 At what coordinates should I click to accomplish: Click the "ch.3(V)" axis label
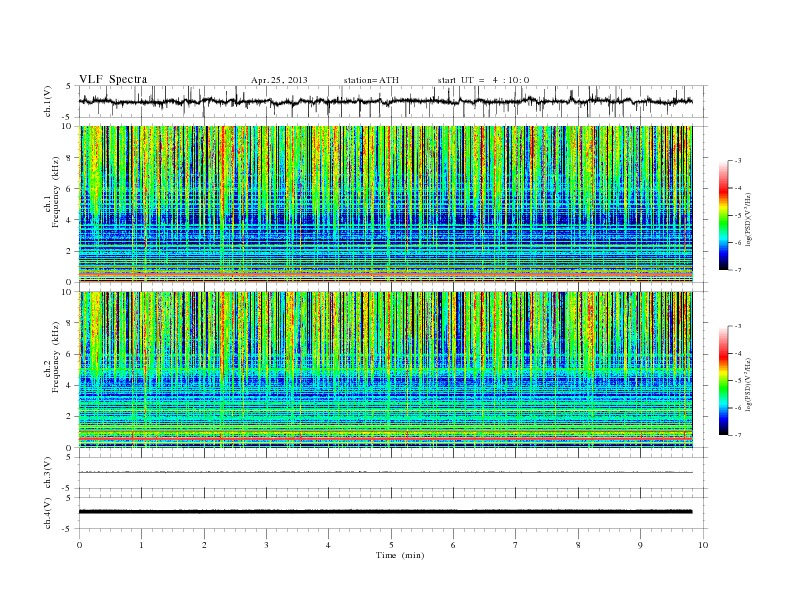pyautogui.click(x=48, y=473)
